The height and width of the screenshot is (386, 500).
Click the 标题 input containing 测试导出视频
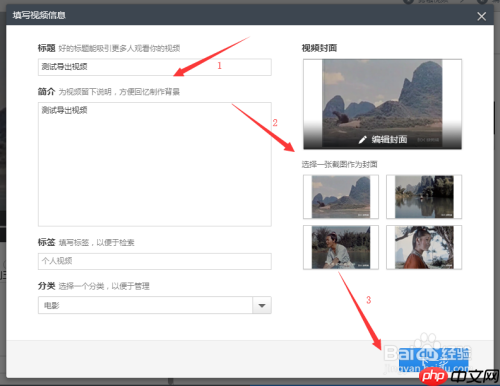tap(155, 67)
